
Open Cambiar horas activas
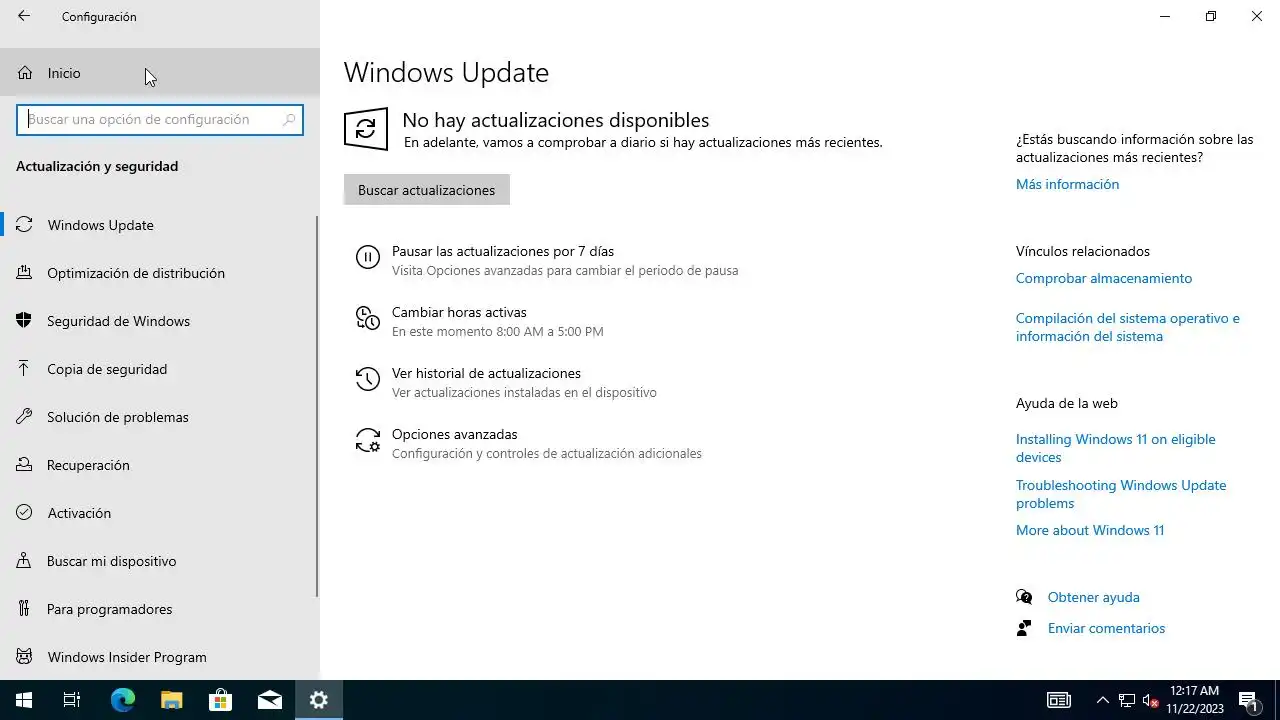pyautogui.click(x=459, y=312)
